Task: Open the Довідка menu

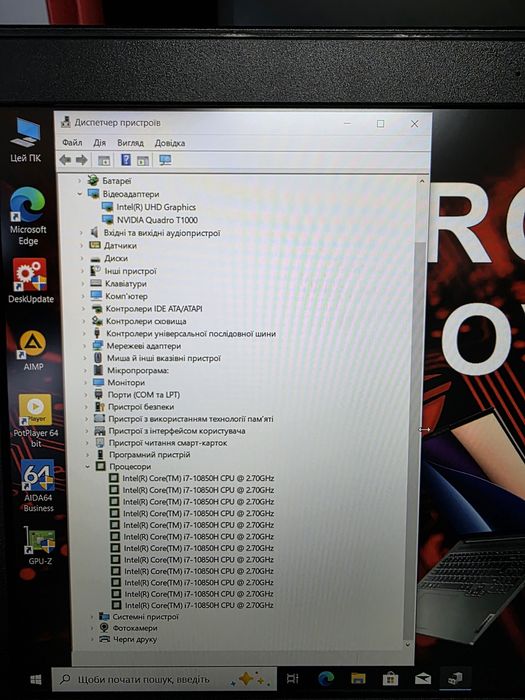Action: point(170,143)
